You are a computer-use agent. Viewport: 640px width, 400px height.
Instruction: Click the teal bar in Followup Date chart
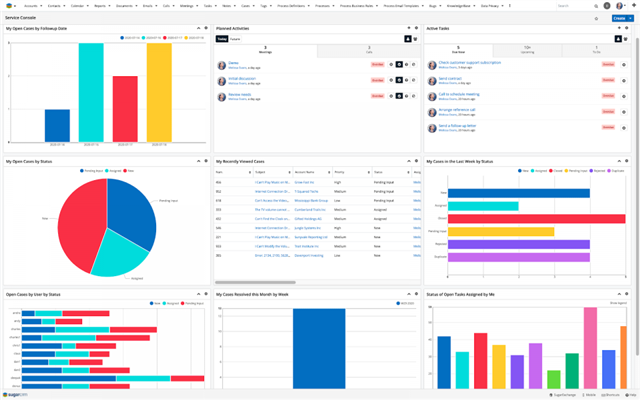[91, 93]
